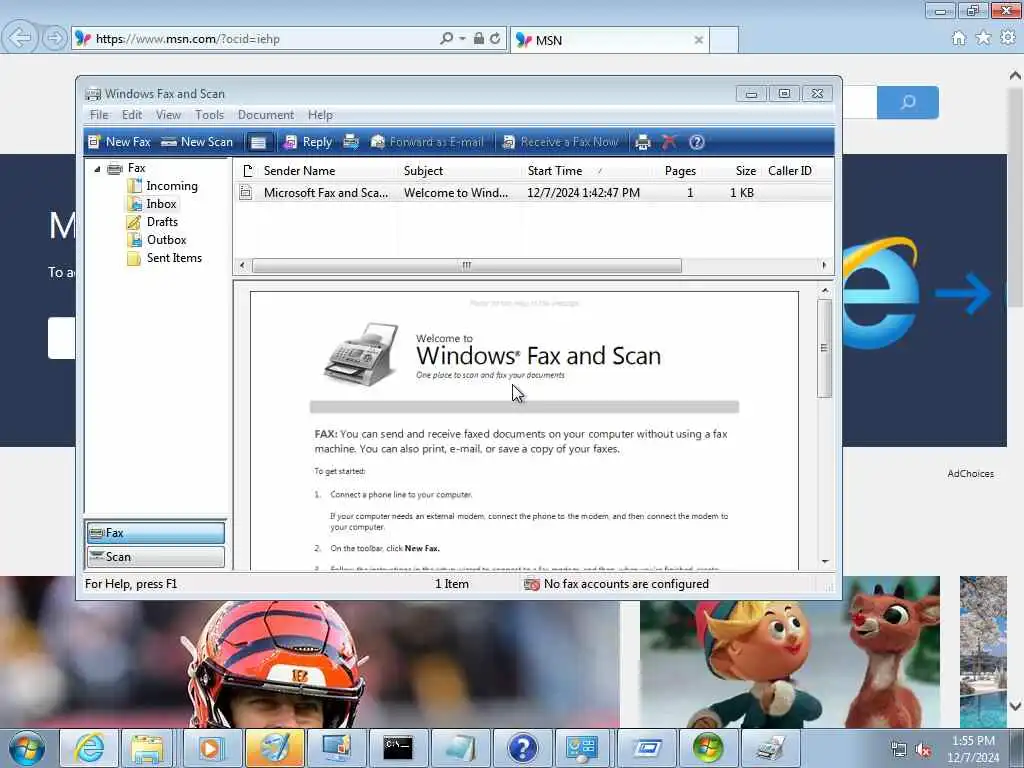Viewport: 1024px width, 768px height.
Task: Open the Windows Start menu
Action: pyautogui.click(x=27, y=748)
